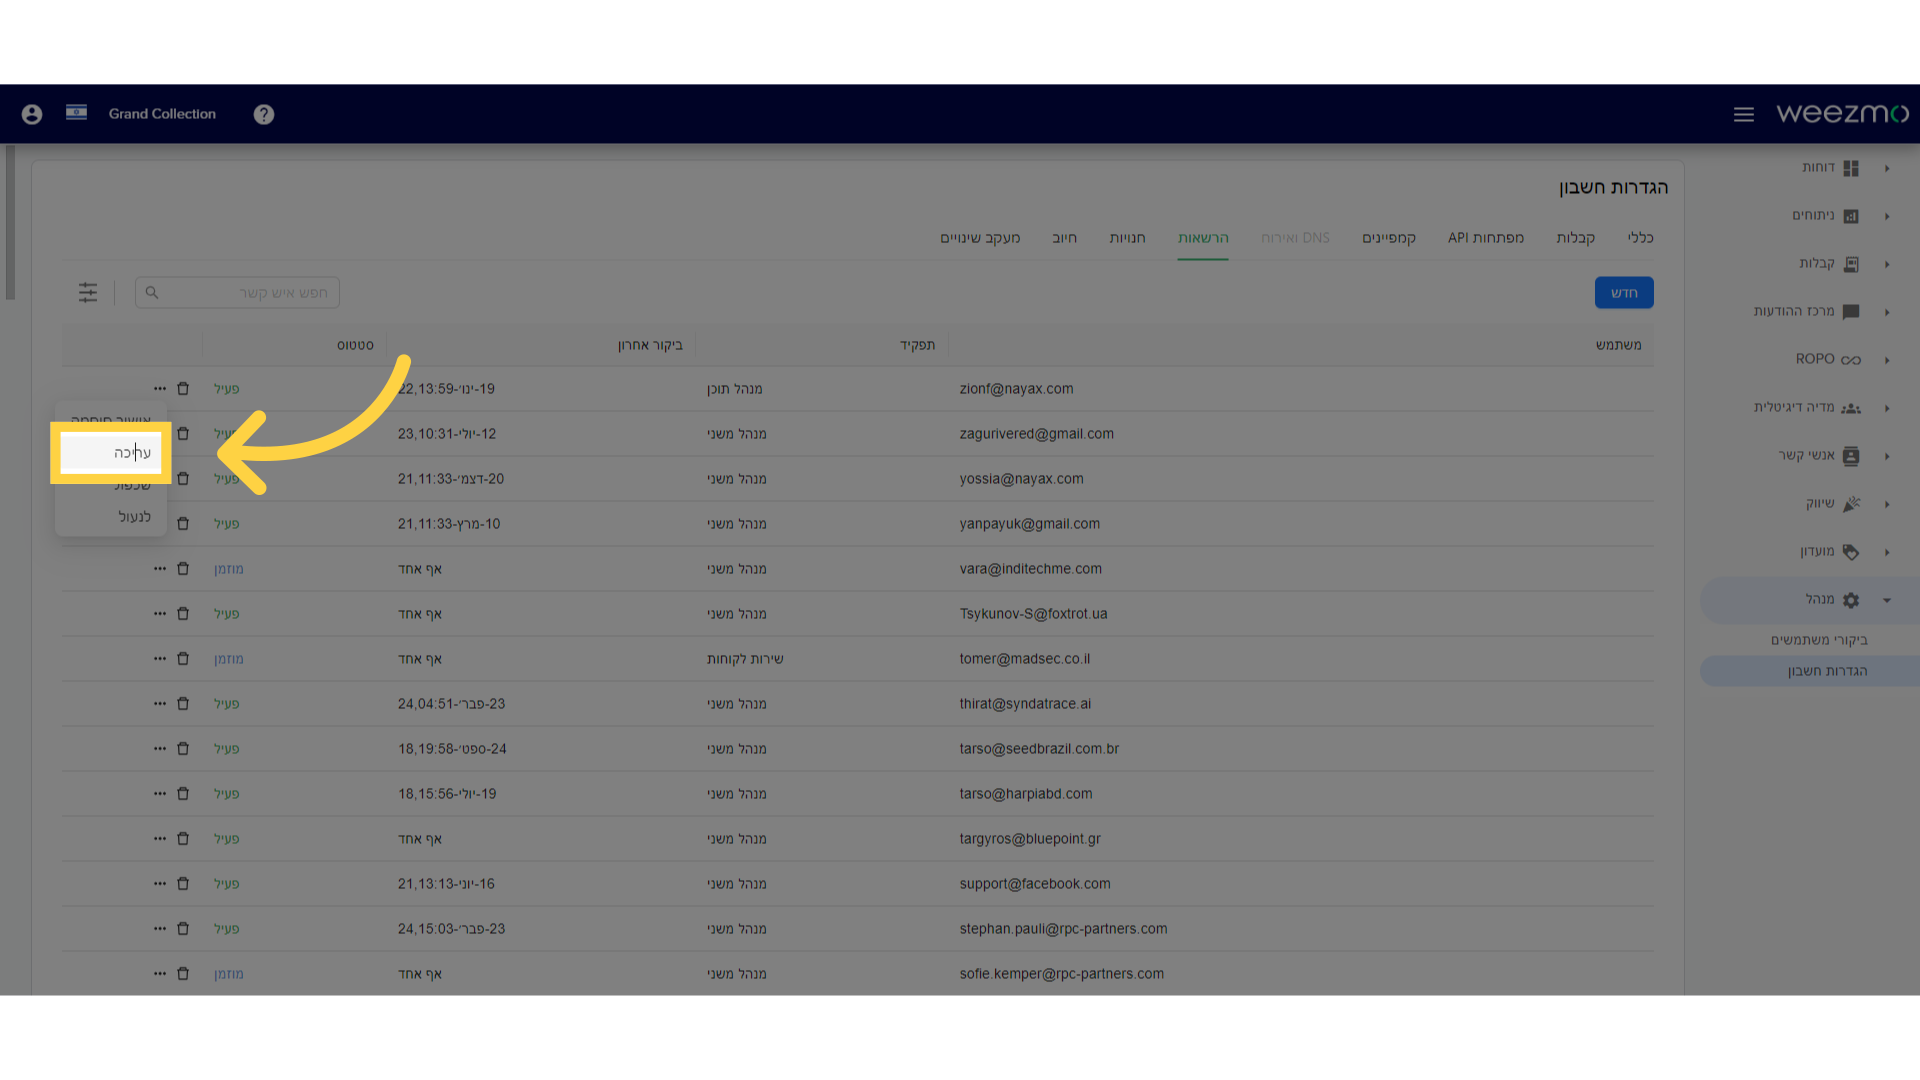Click the blue חדש (New) button
The width and height of the screenshot is (1920, 1080).
(x=1624, y=292)
